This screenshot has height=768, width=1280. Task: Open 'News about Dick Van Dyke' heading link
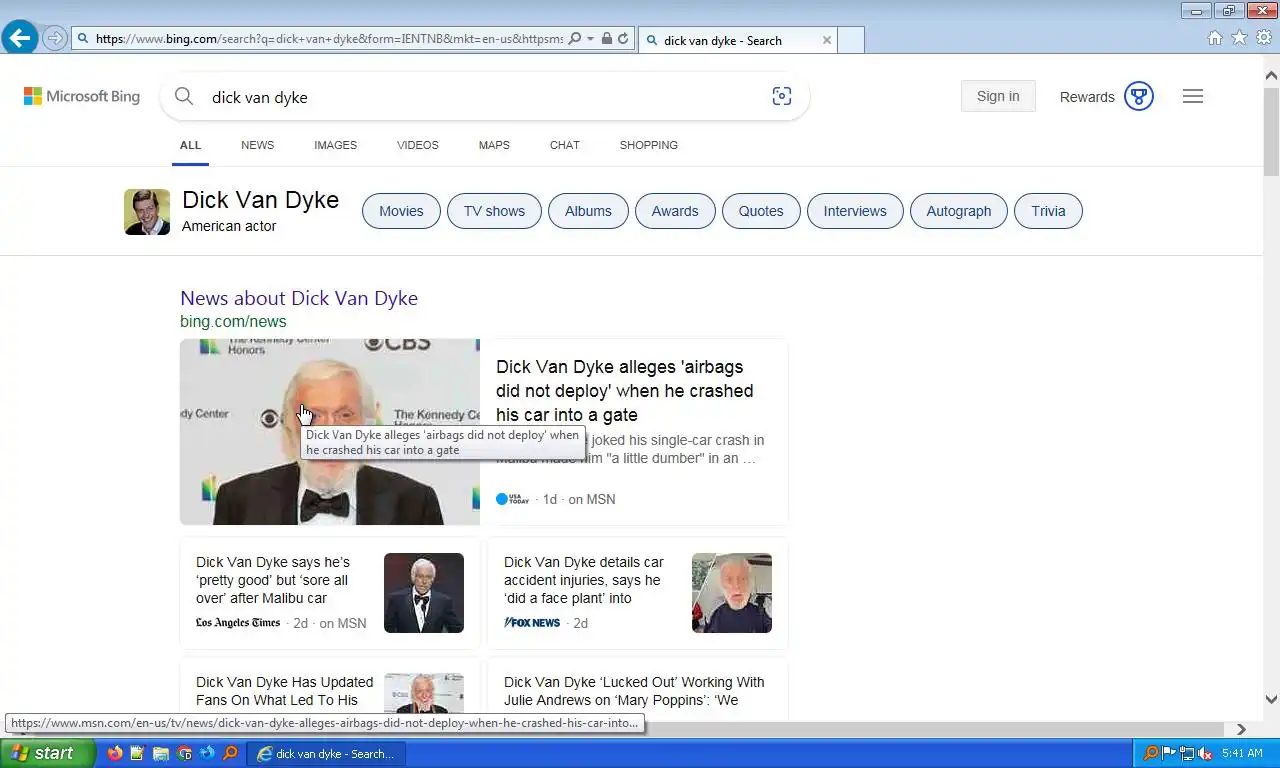299,298
